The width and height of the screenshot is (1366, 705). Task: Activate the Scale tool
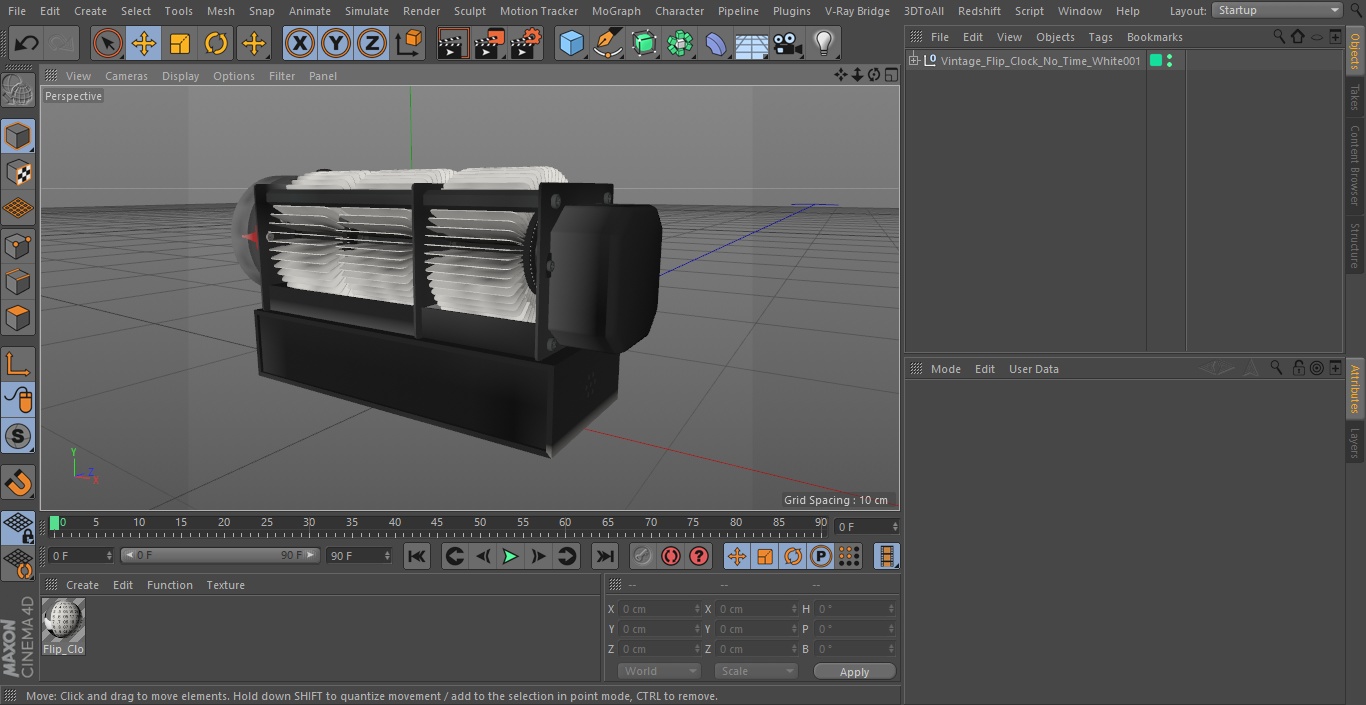coord(180,43)
